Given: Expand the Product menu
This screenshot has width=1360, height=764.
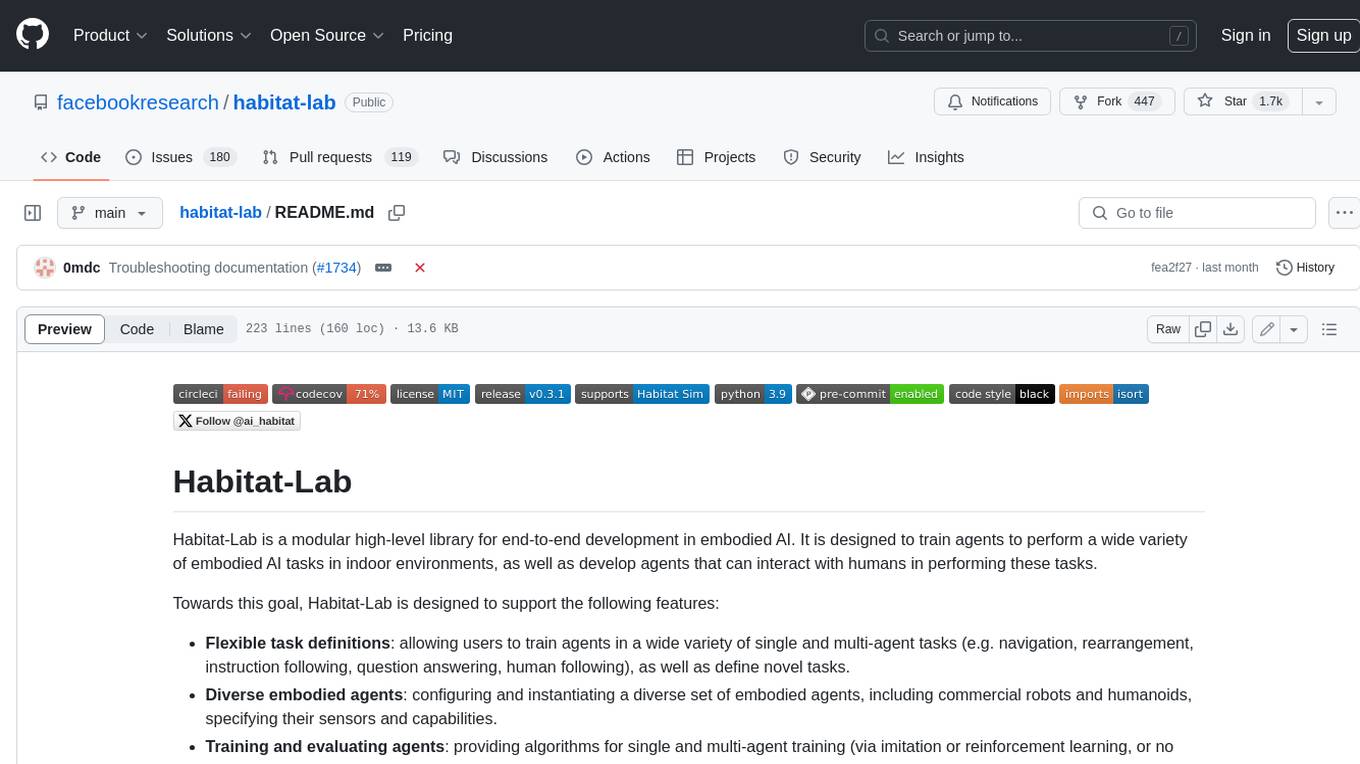Looking at the screenshot, I should (x=110, y=35).
